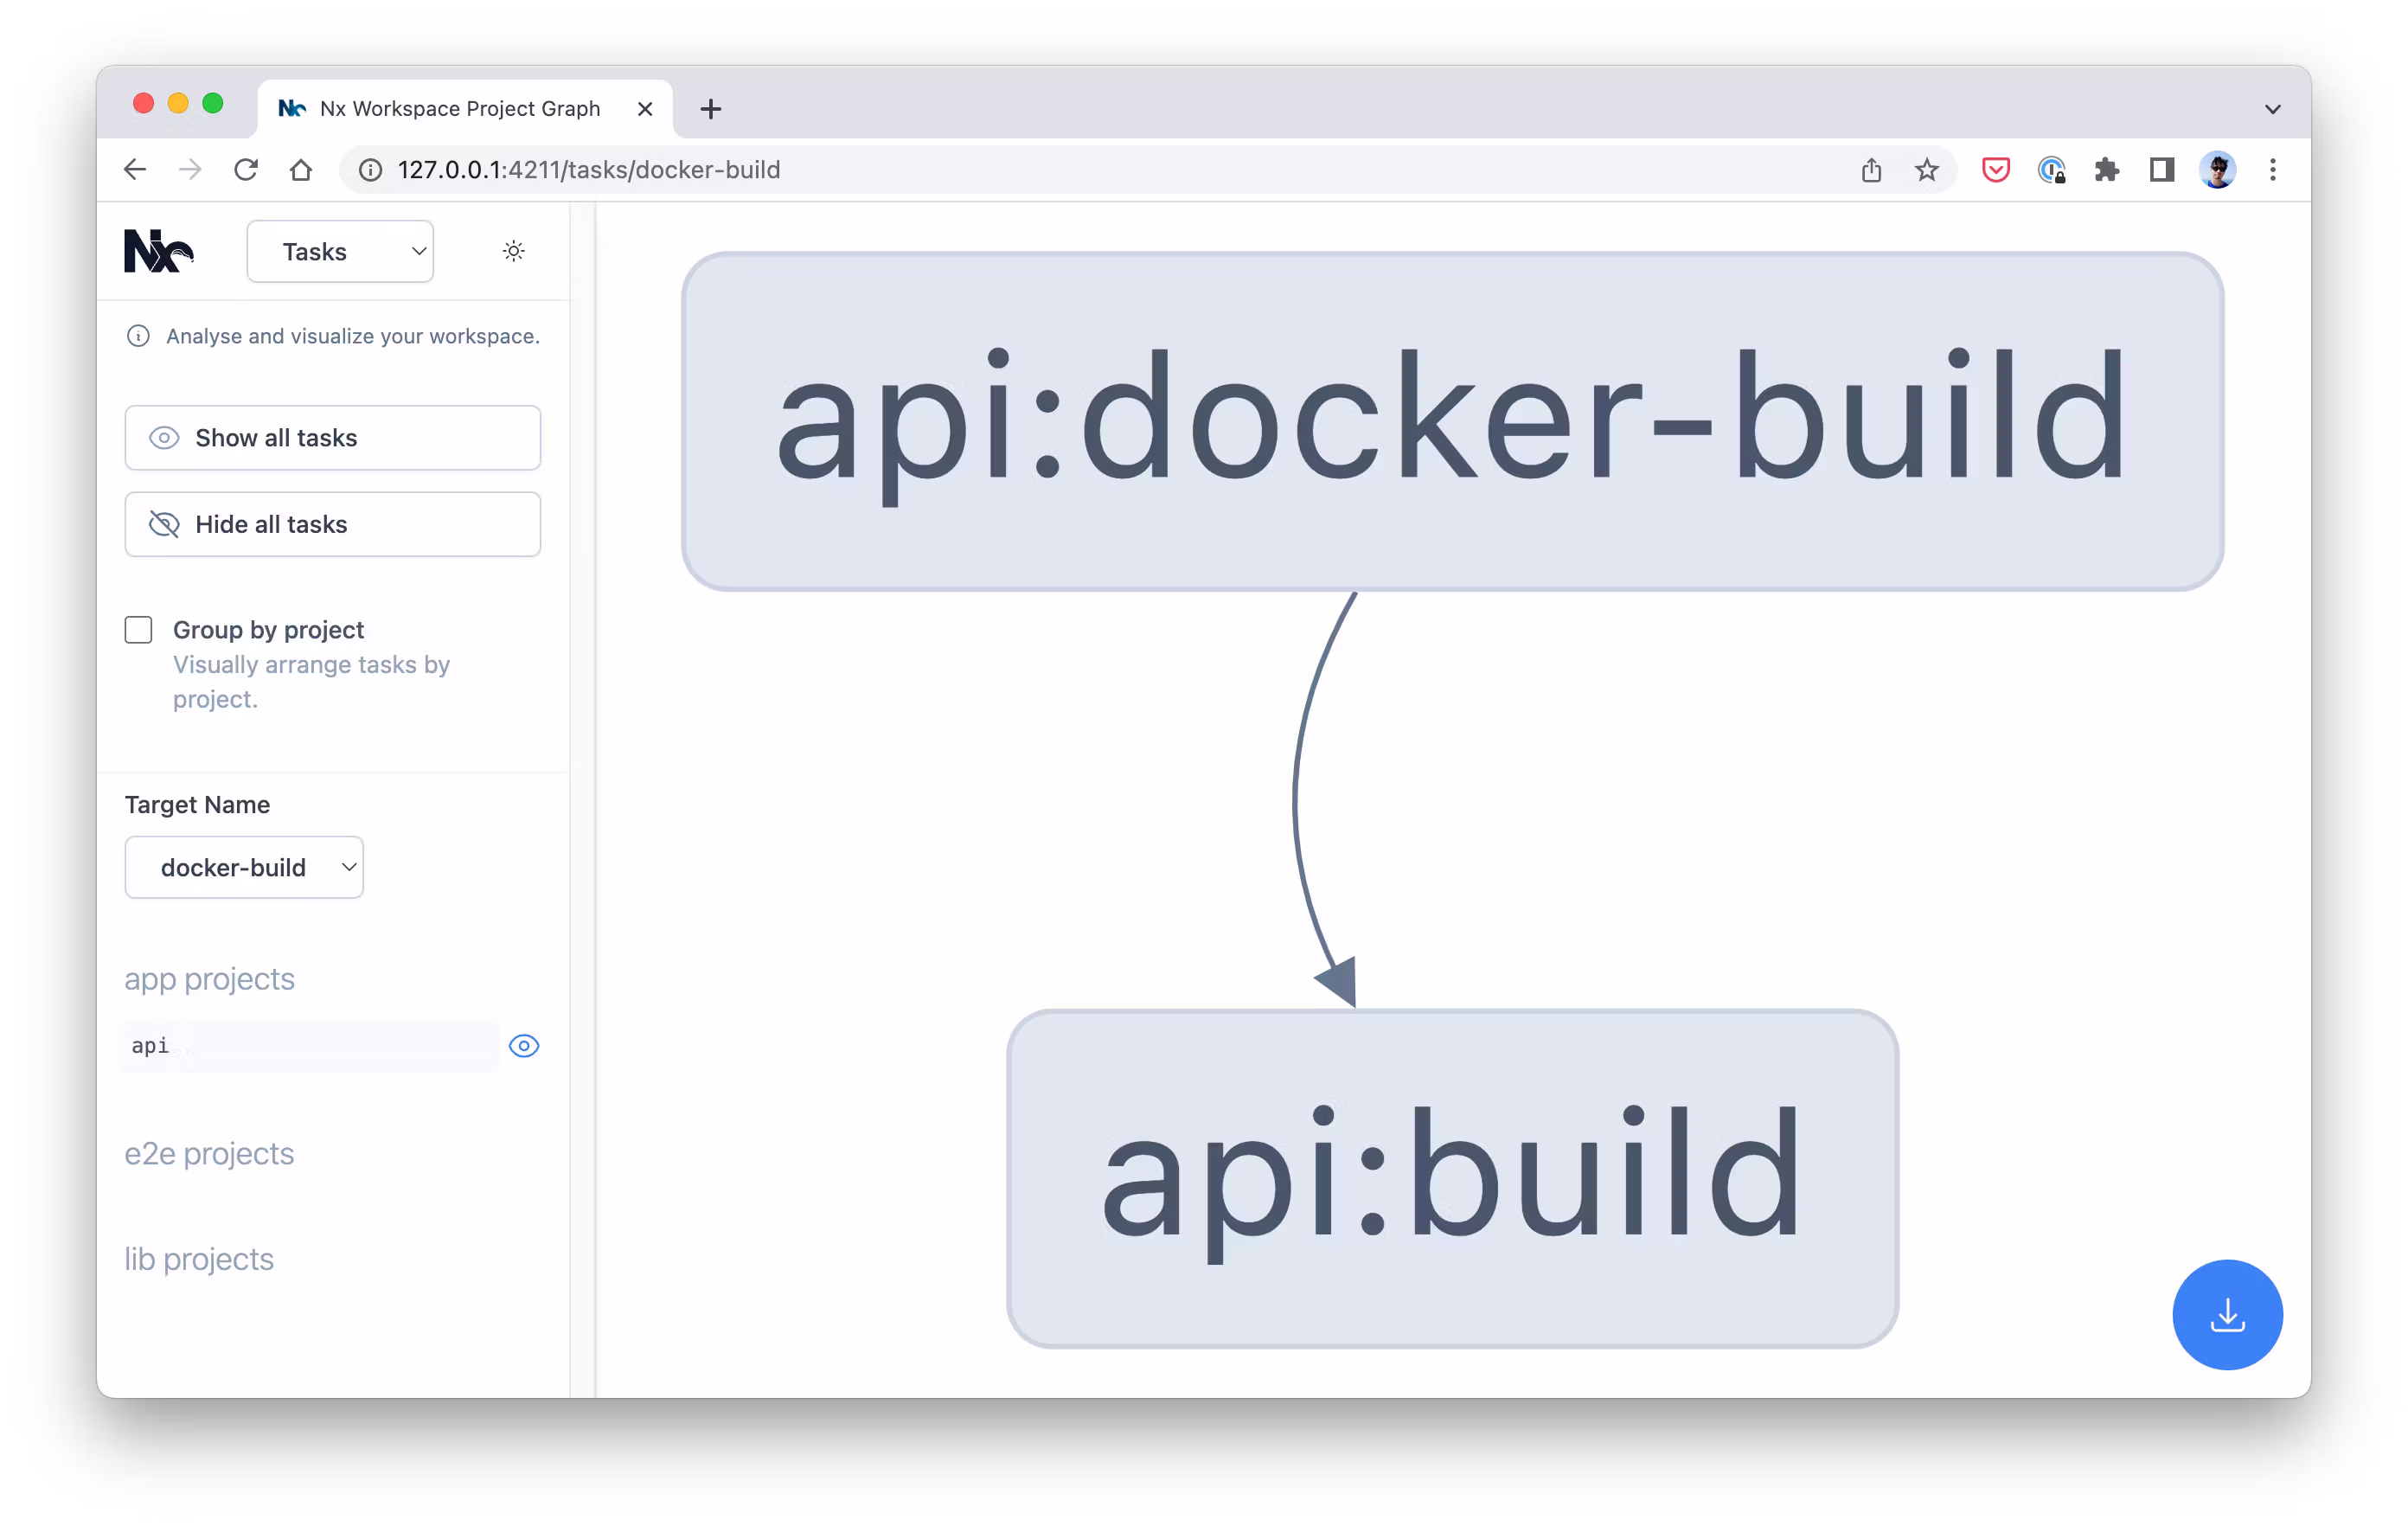This screenshot has width=2408, height=1526.
Task: Click the blue download graph button
Action: pyautogui.click(x=2226, y=1314)
